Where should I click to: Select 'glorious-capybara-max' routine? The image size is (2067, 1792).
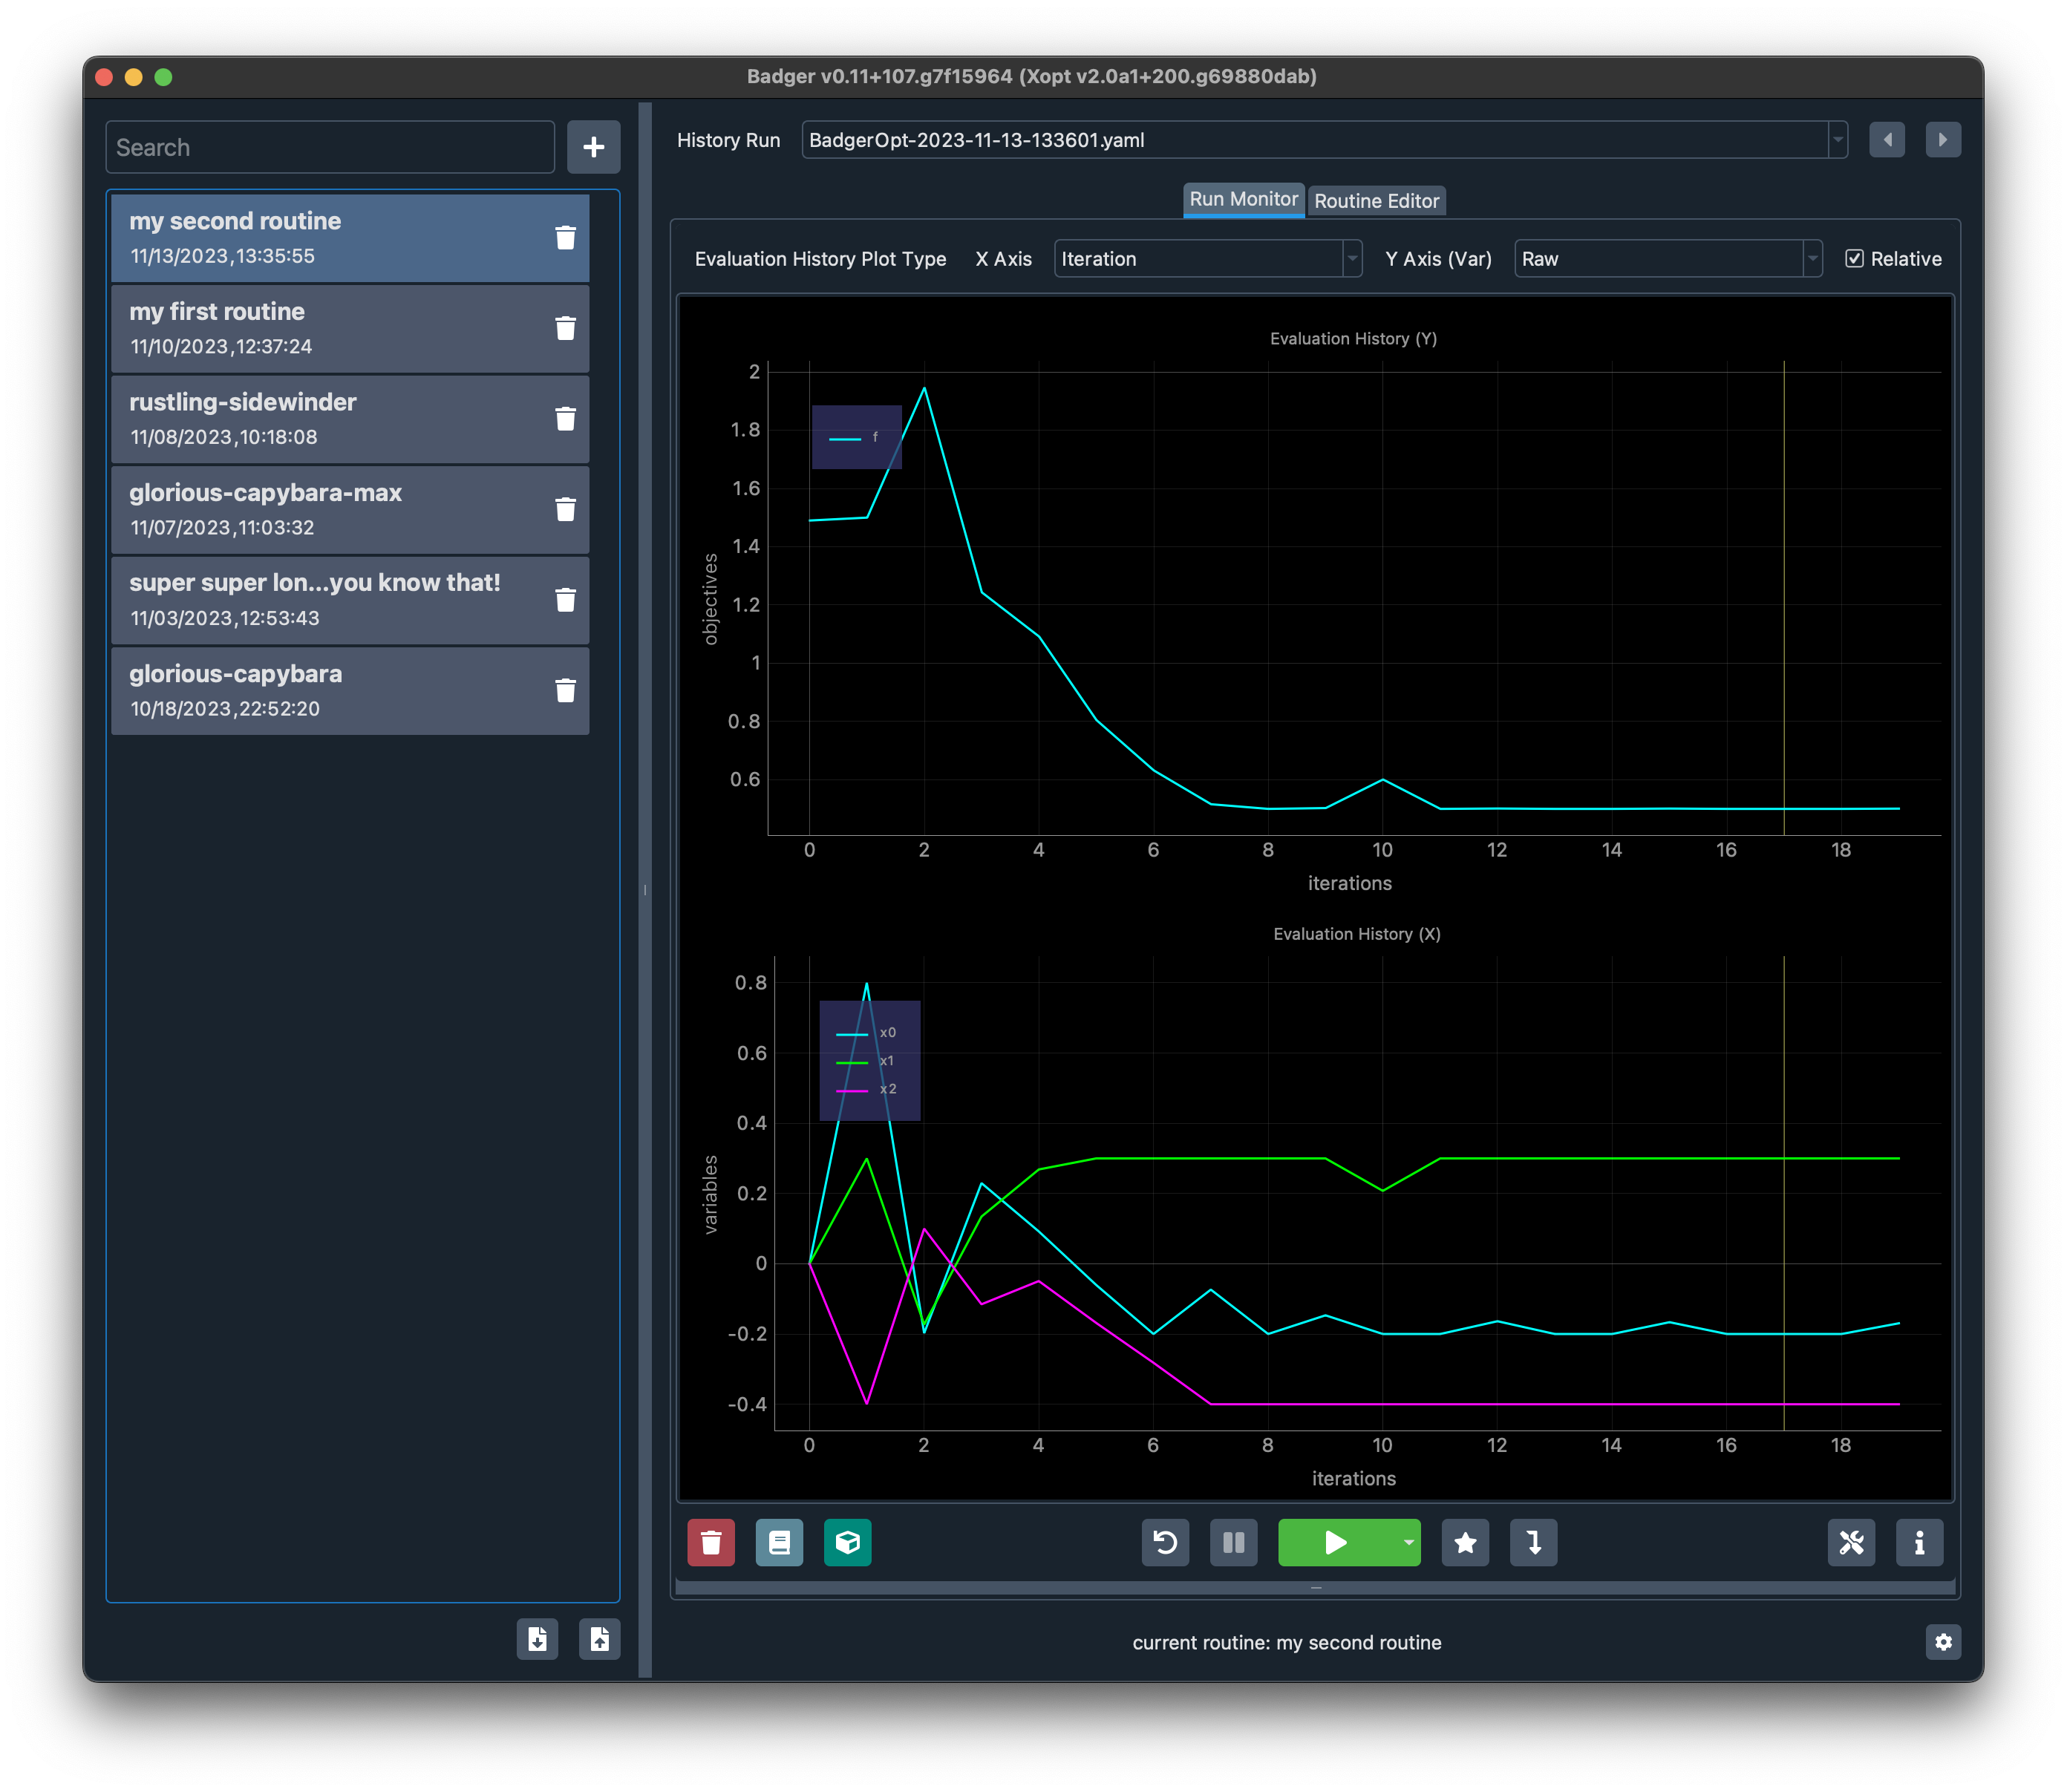coord(350,509)
